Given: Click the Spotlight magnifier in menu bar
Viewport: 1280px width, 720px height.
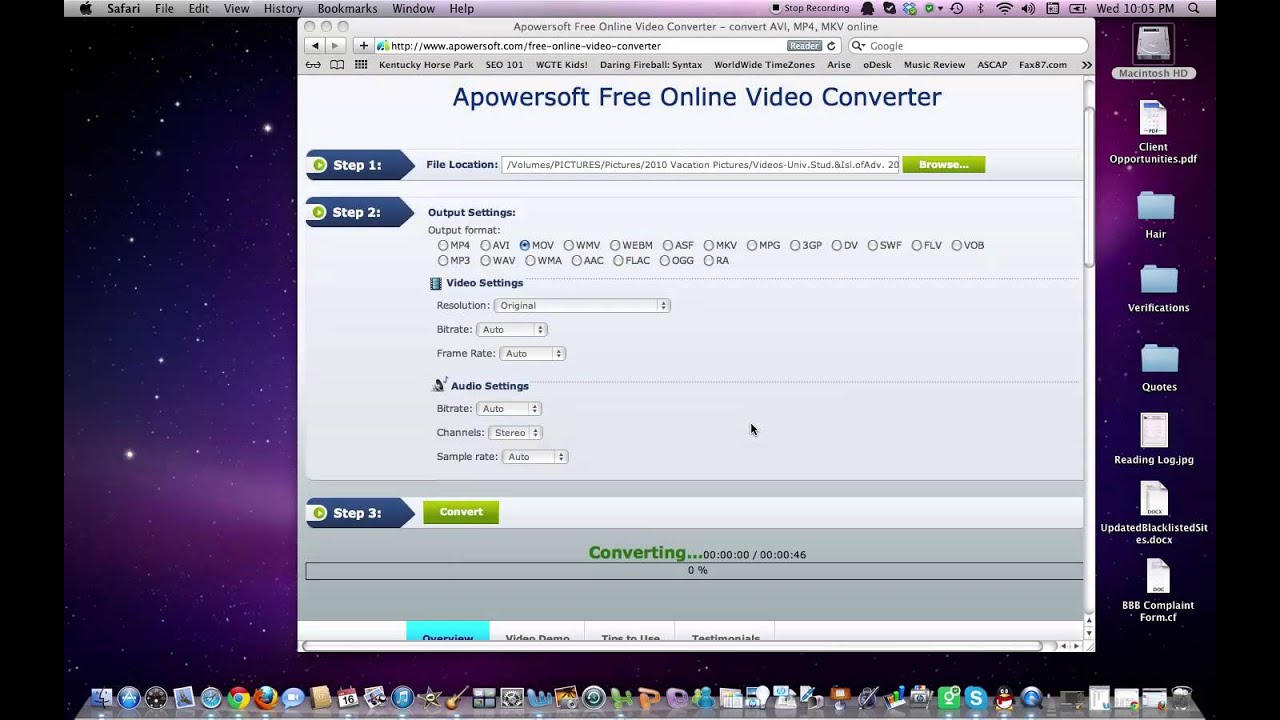Looking at the screenshot, I should click(1193, 8).
